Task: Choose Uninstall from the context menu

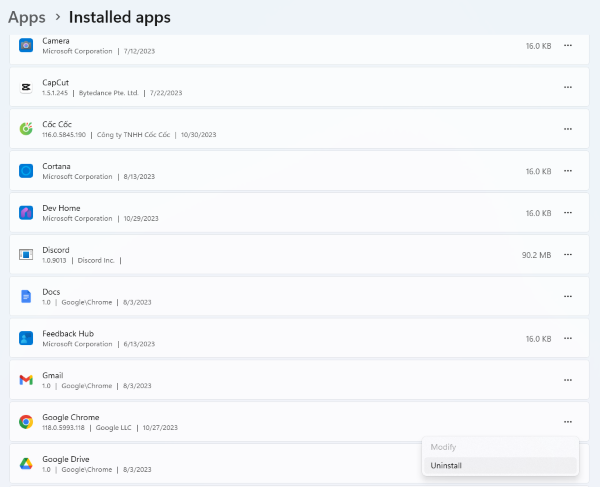Action: (x=446, y=466)
